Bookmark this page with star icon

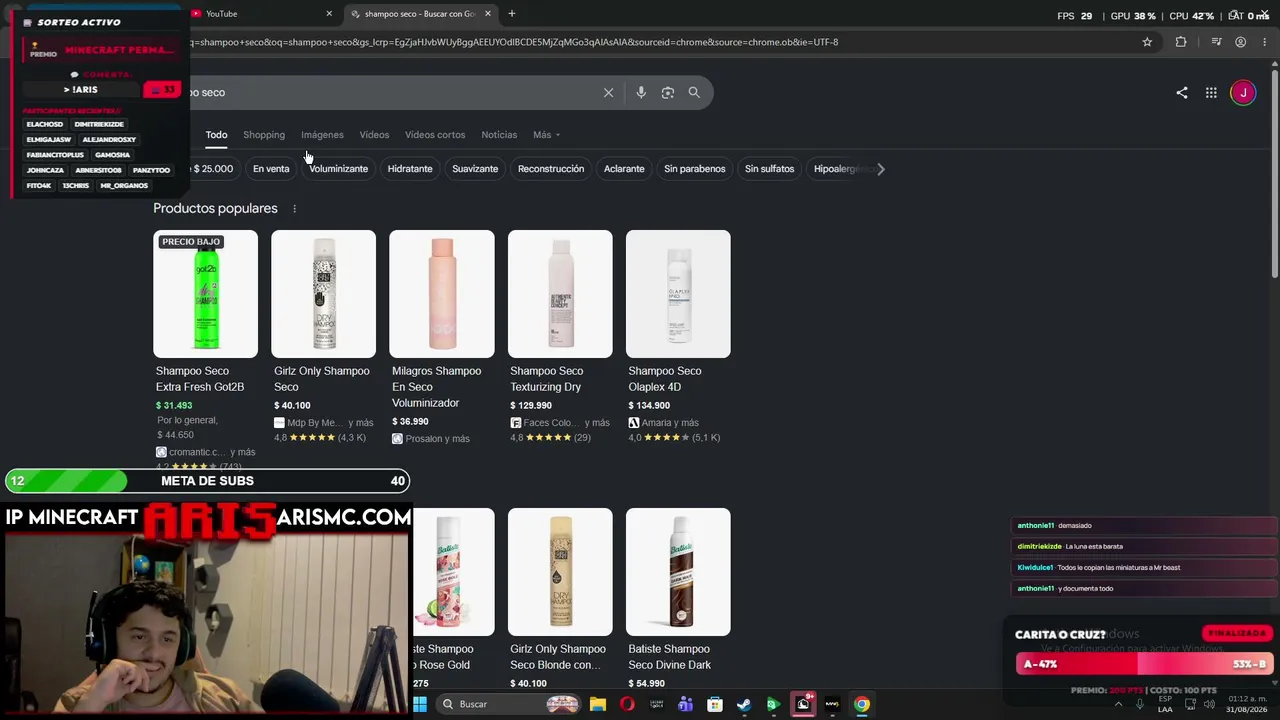(1147, 42)
